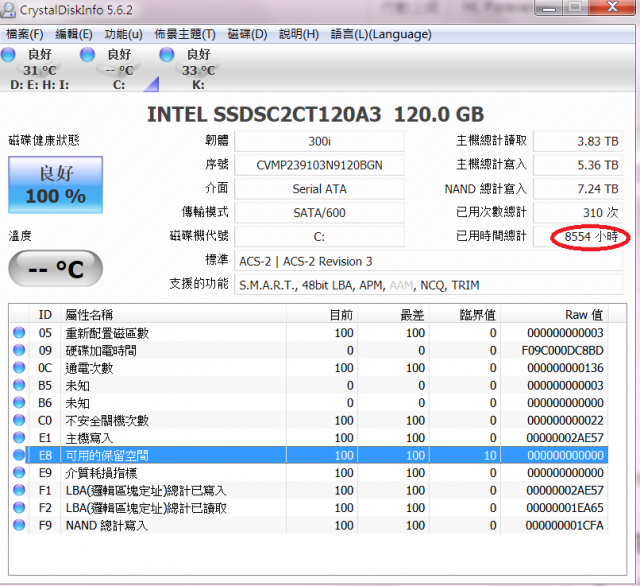Click the power on hours 8554 小時

click(x=578, y=236)
